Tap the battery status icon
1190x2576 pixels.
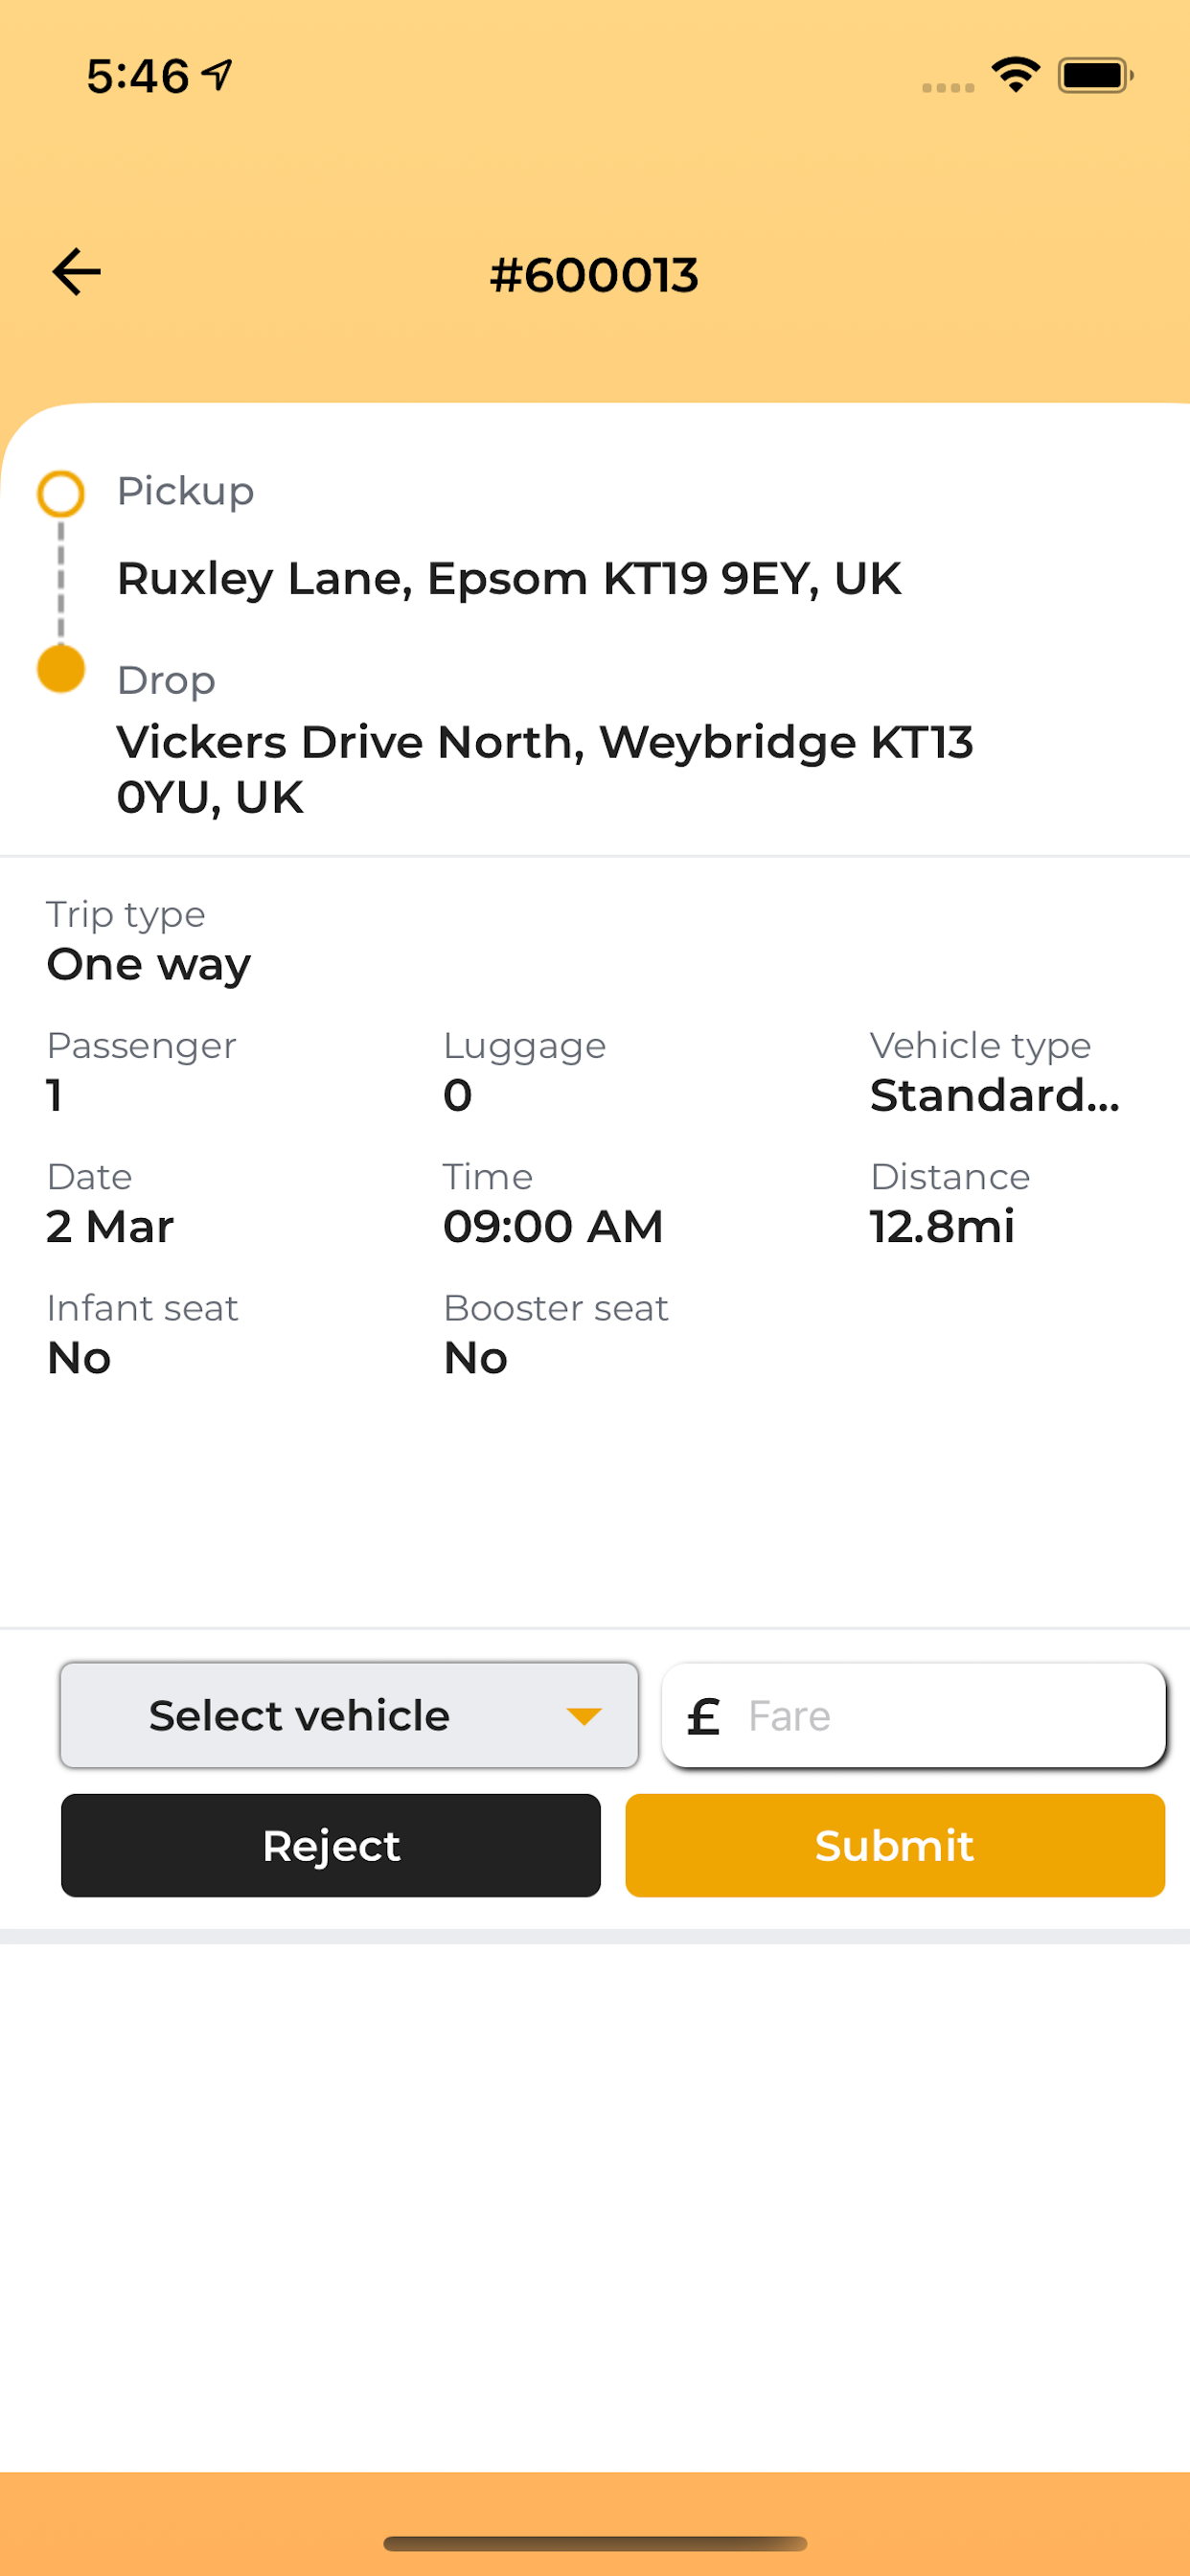pyautogui.click(x=1096, y=75)
